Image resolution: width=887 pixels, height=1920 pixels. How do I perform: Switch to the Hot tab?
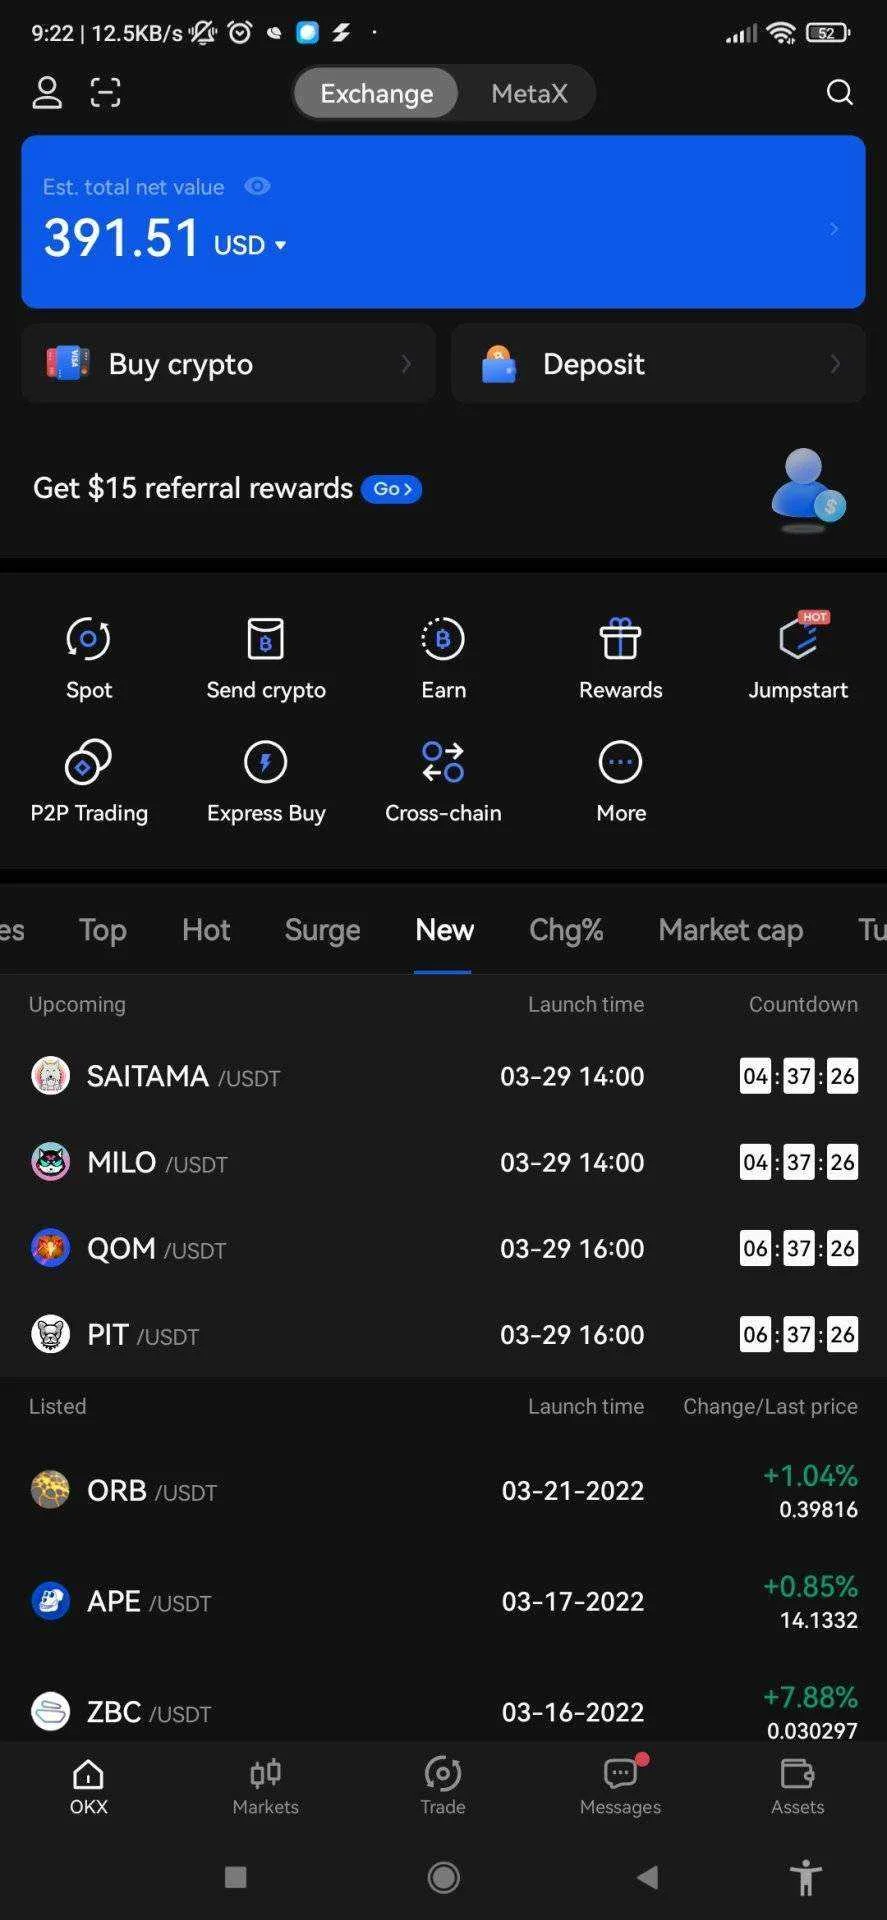pyautogui.click(x=206, y=930)
